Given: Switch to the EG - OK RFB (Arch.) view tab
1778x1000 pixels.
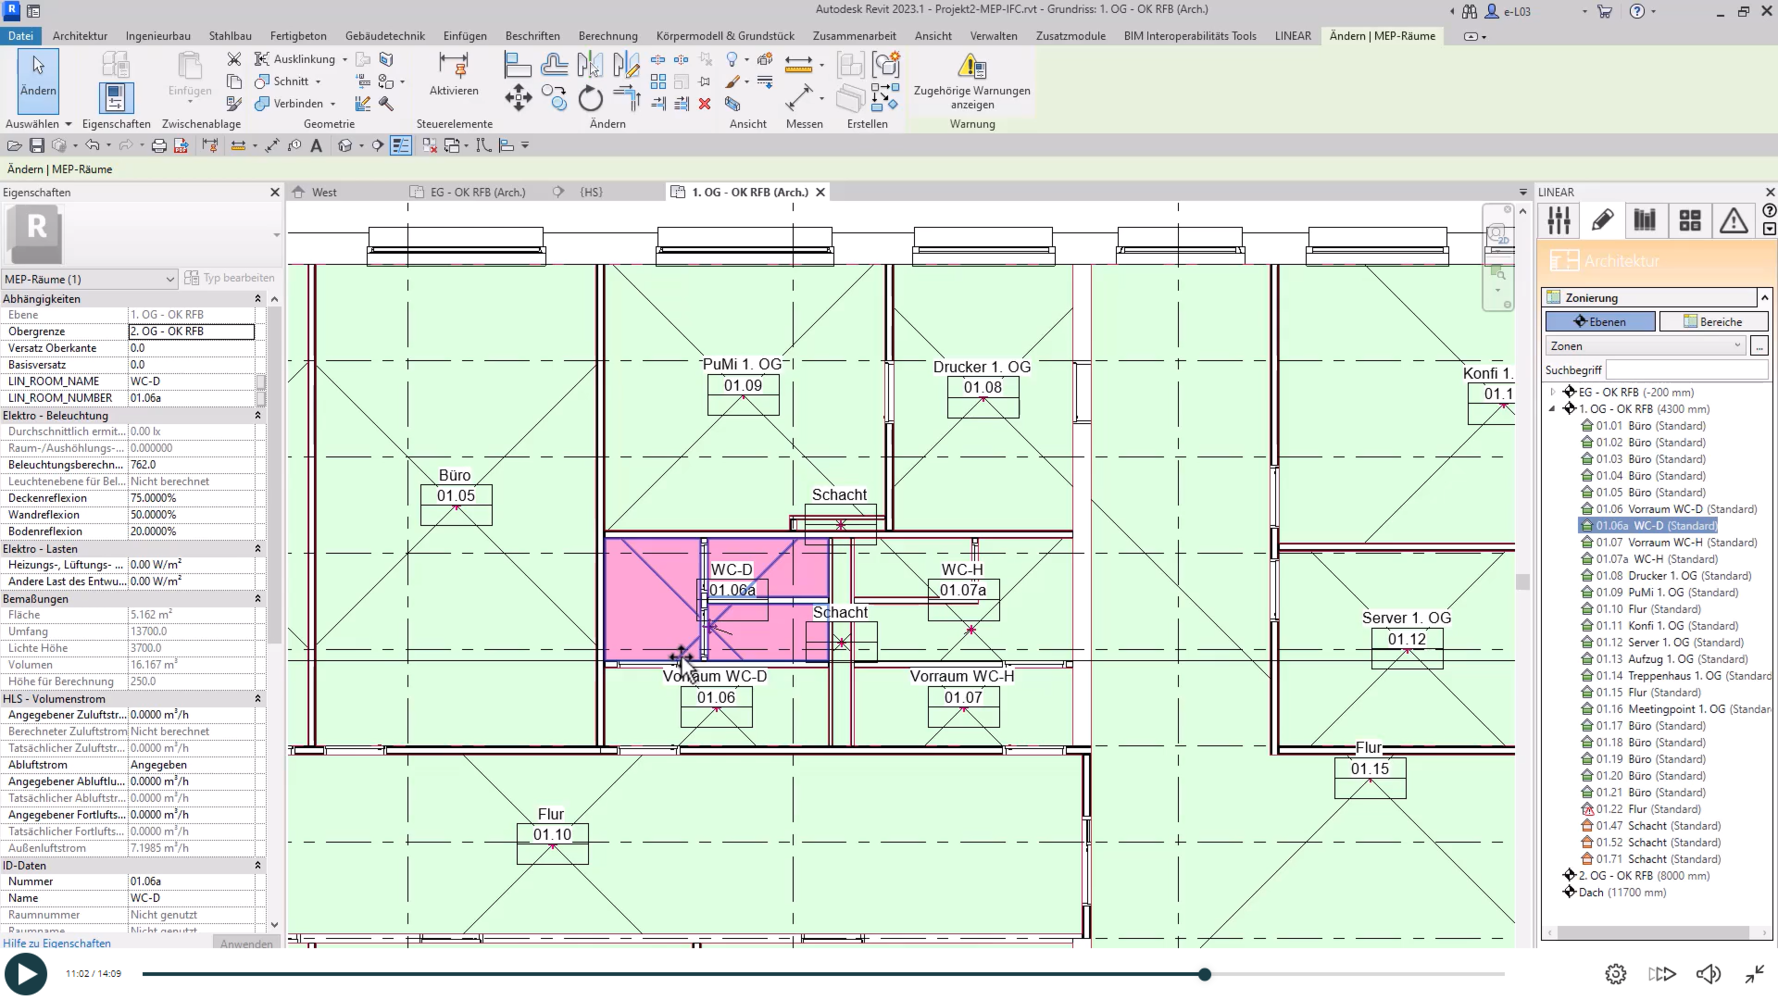Looking at the screenshot, I should (477, 192).
